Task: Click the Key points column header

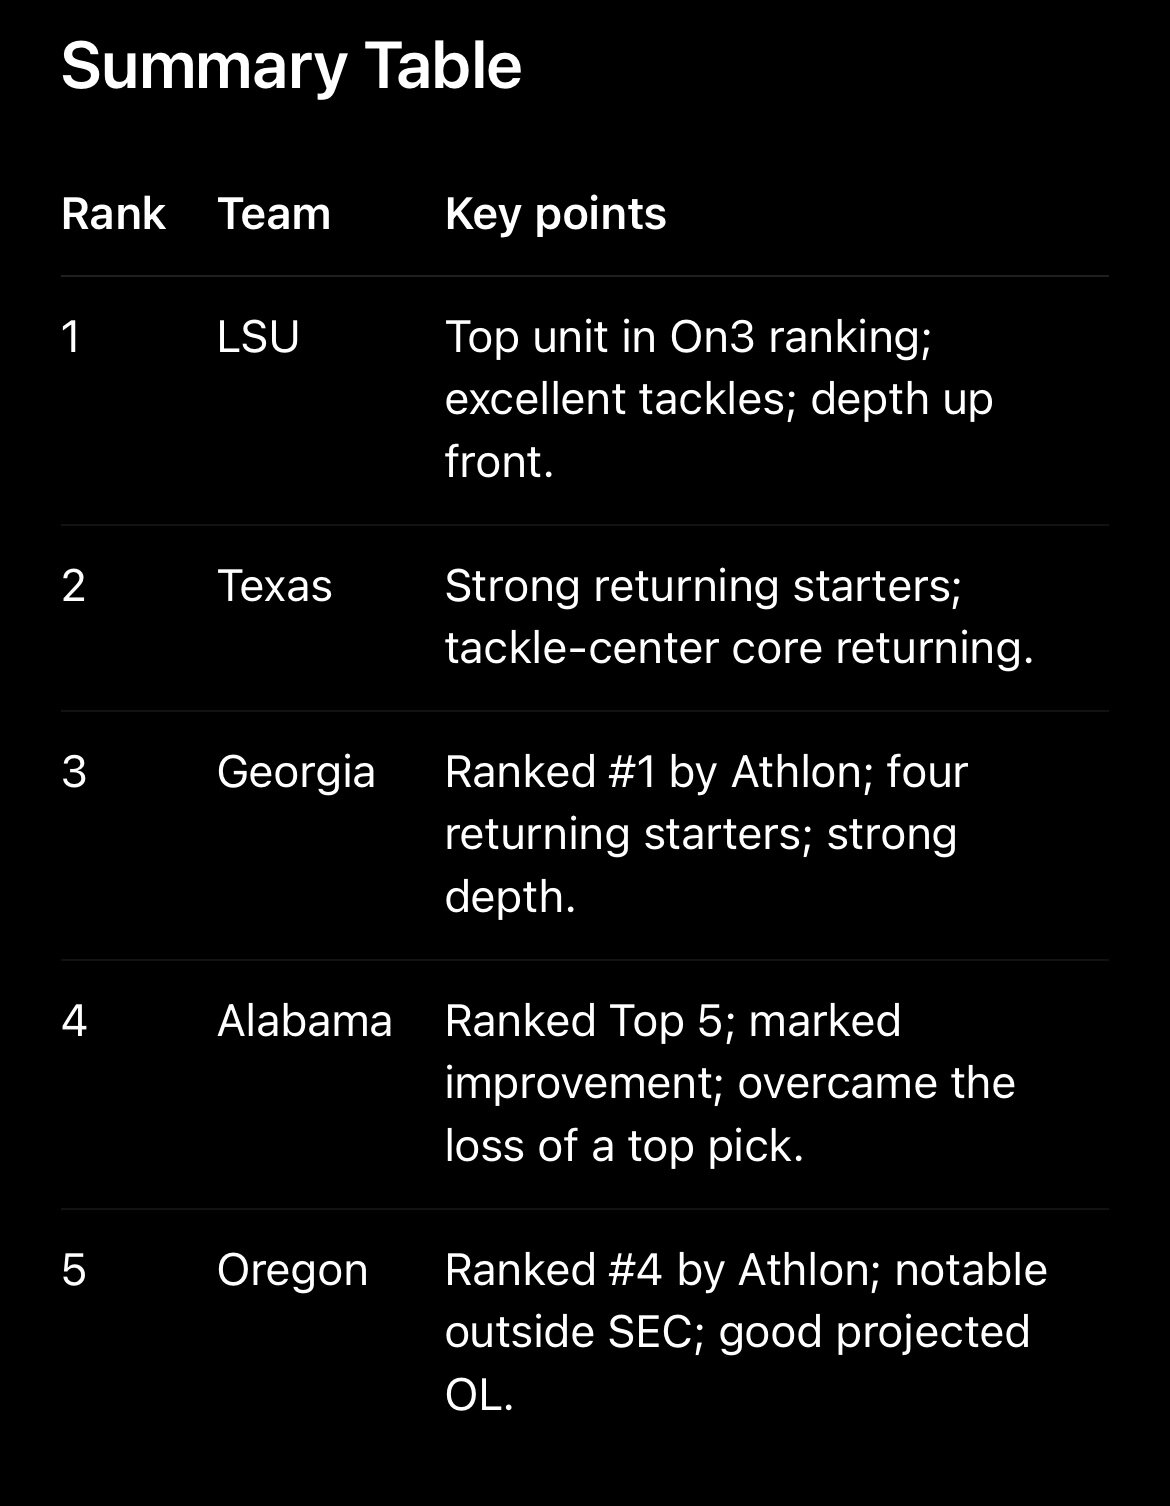Action: point(555,214)
